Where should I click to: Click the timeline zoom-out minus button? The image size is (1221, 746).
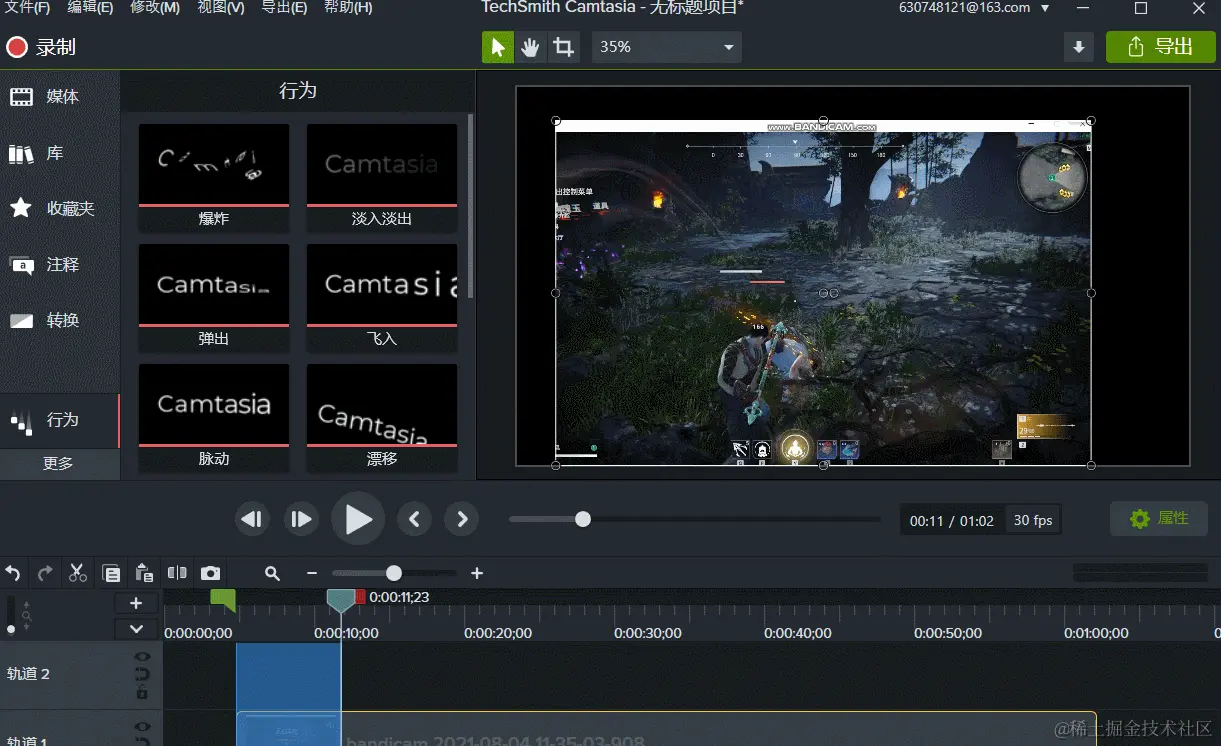tap(312, 573)
